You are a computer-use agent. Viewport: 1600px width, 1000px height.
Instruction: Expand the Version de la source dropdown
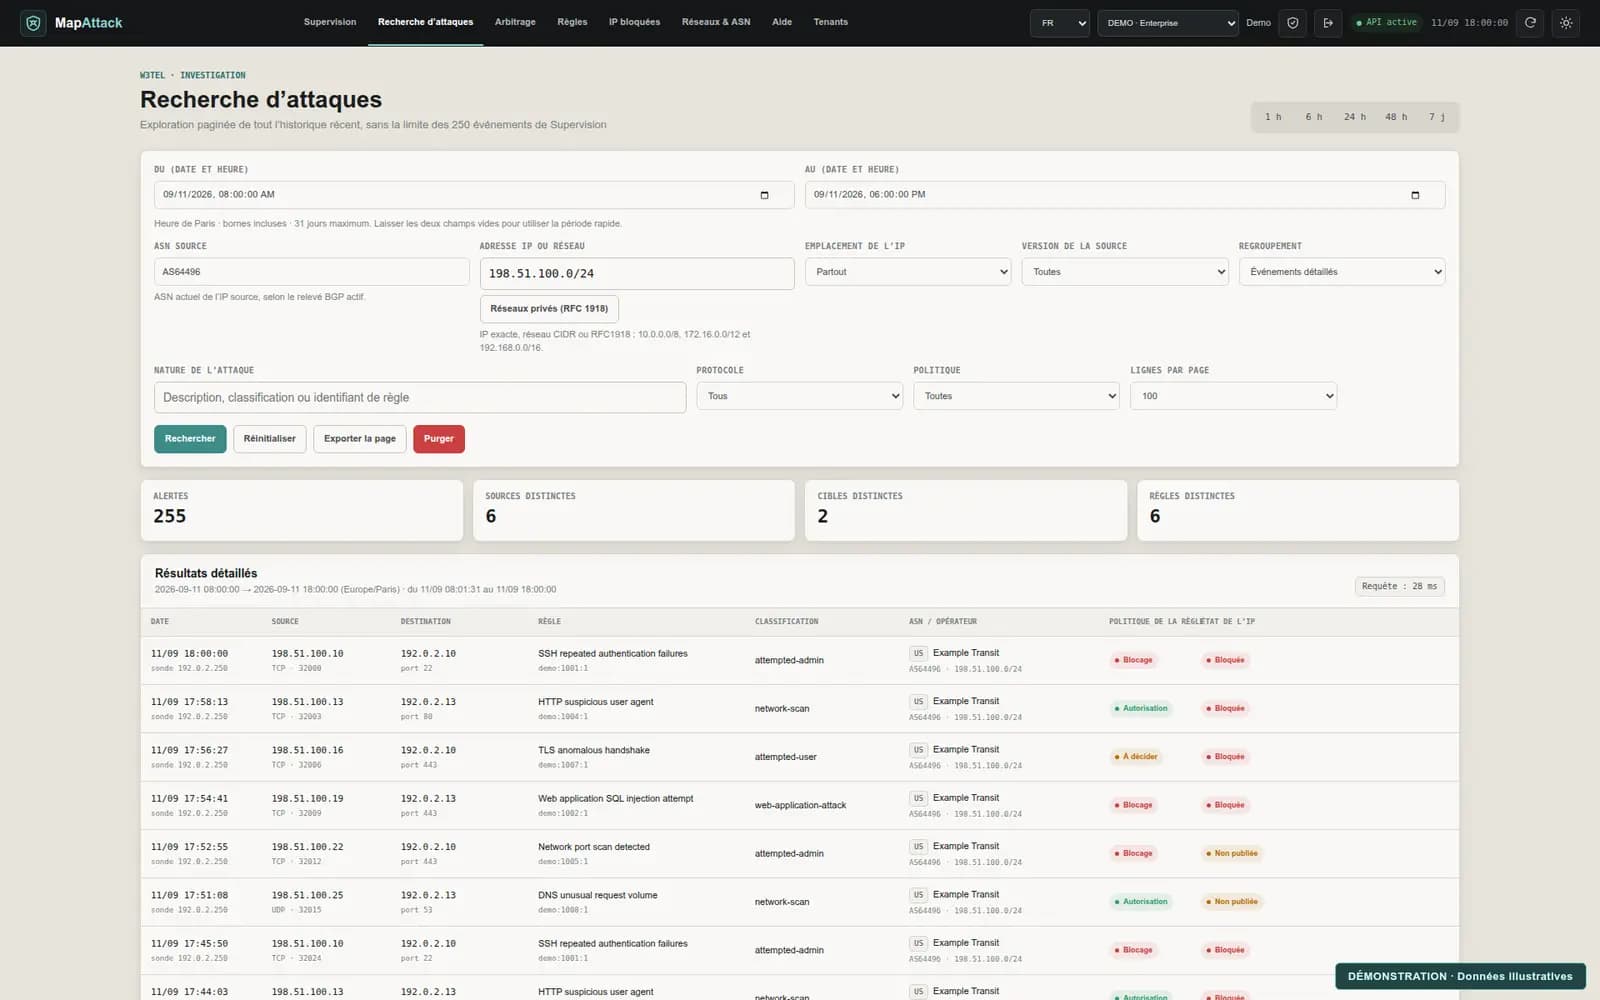coord(1125,272)
